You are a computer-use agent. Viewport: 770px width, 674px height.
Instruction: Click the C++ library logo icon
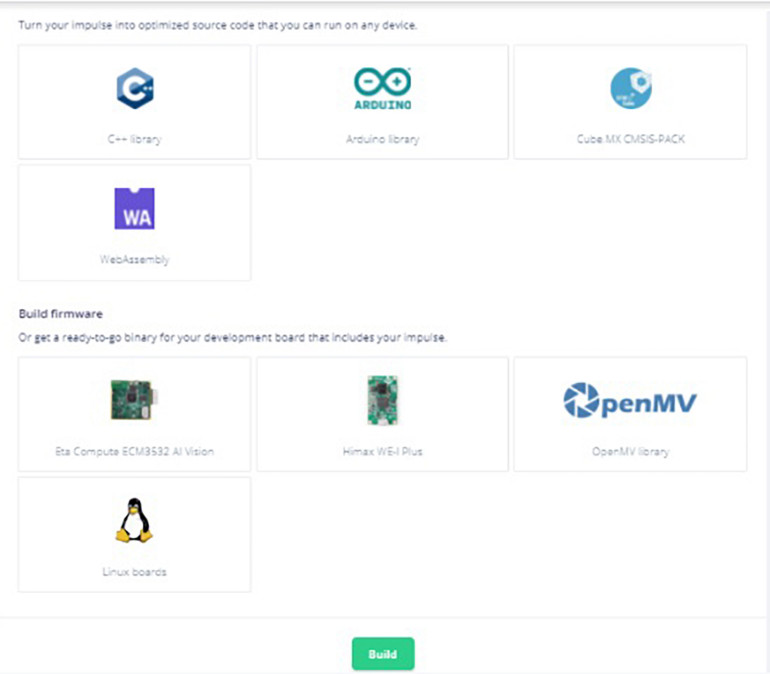click(x=134, y=88)
